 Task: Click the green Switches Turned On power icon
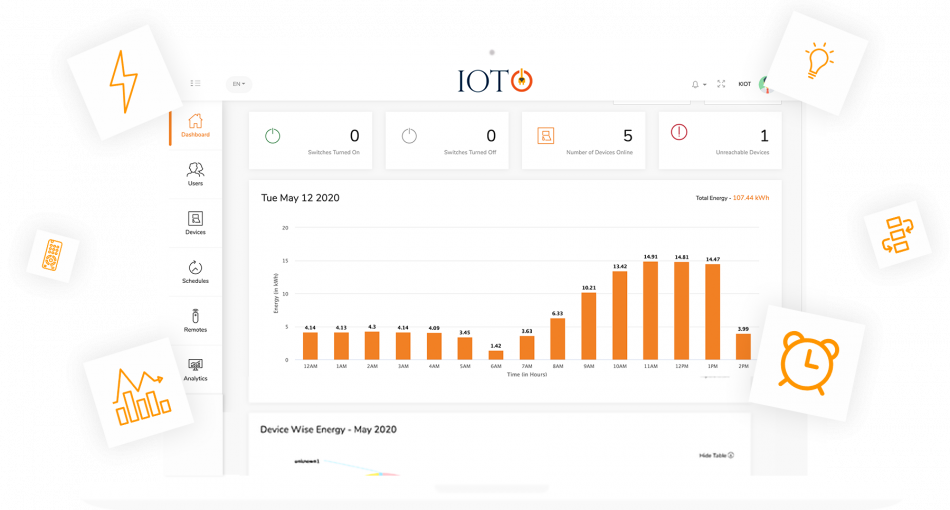click(x=272, y=136)
